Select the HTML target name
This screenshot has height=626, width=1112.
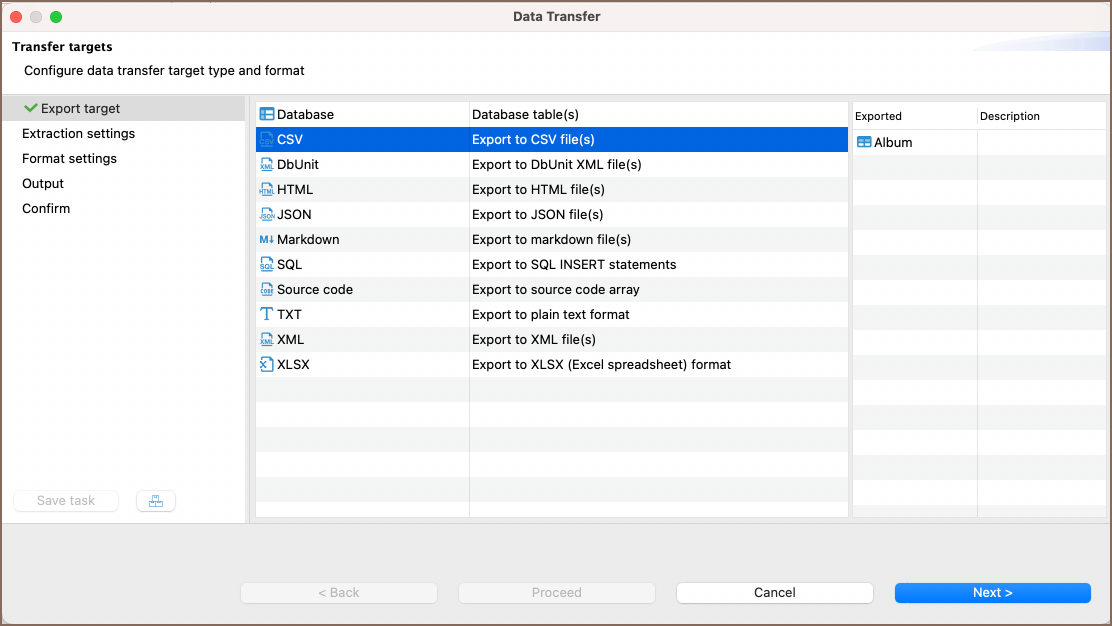pyautogui.click(x=295, y=189)
